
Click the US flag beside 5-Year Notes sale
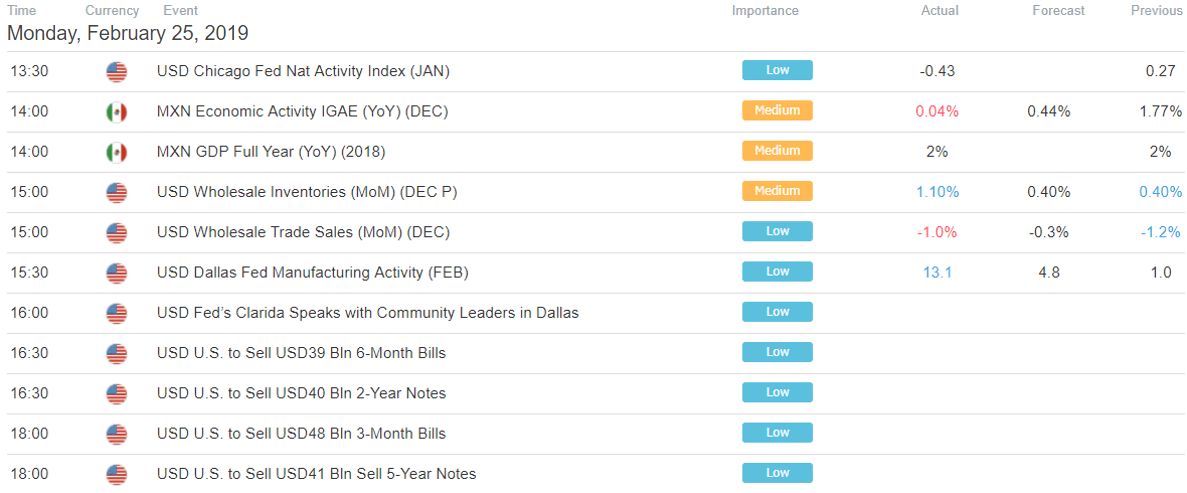(x=117, y=475)
